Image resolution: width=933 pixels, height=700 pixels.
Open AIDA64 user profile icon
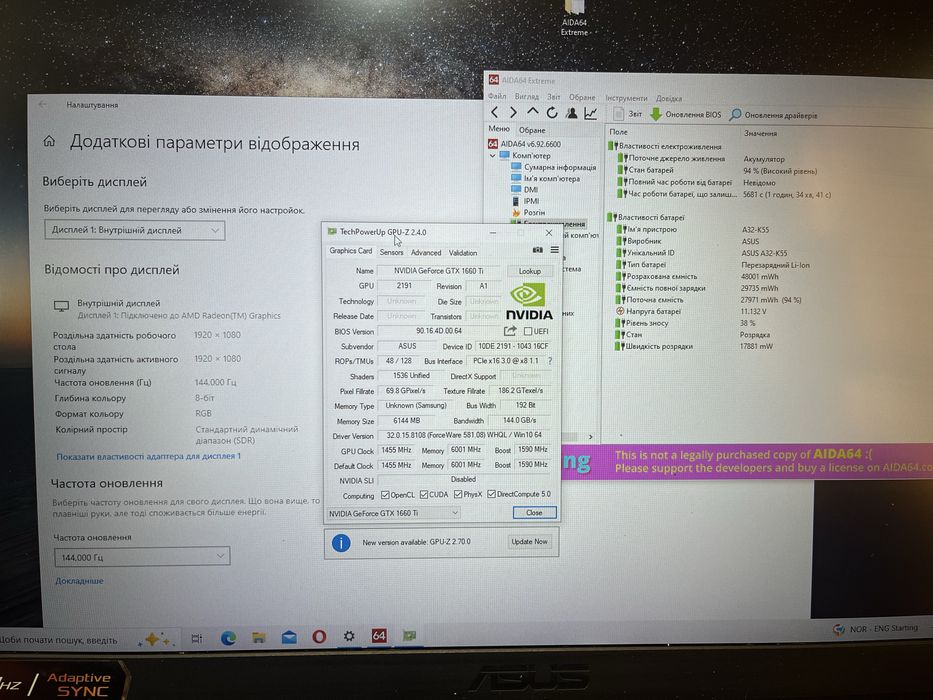tap(571, 112)
